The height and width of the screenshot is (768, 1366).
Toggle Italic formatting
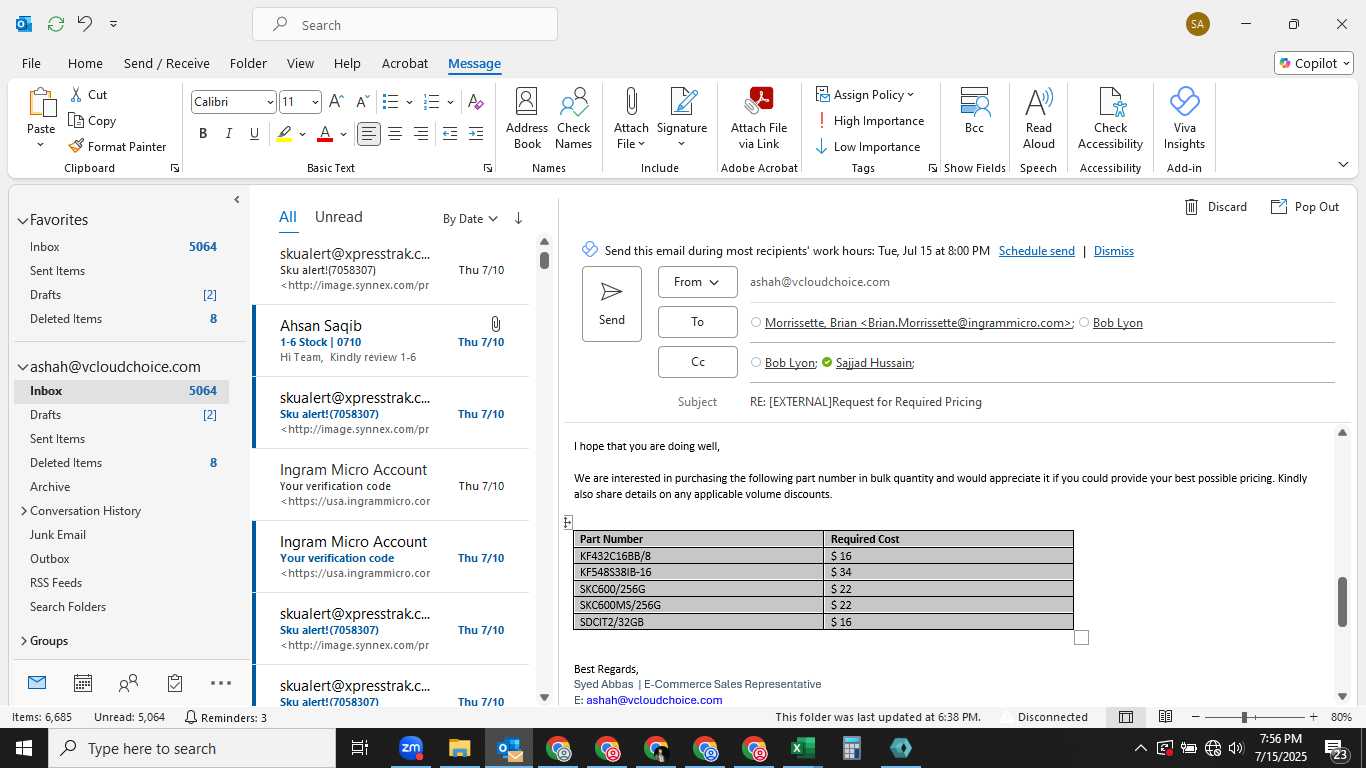pyautogui.click(x=229, y=134)
